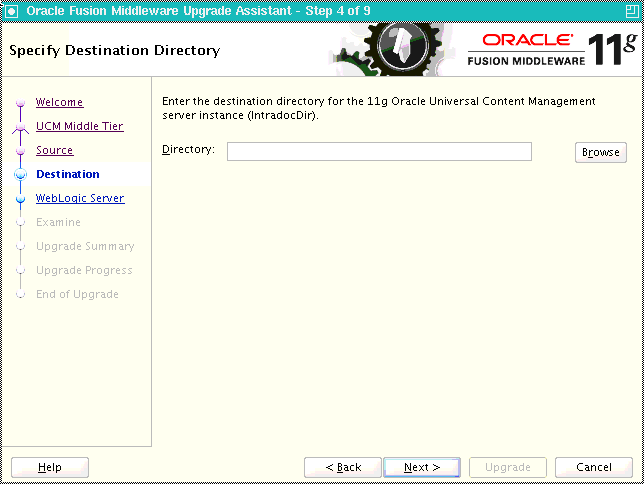Screen dimensions: 644x484
Task: Click the UCM Middle Tier step marker
Action: (x=21, y=128)
